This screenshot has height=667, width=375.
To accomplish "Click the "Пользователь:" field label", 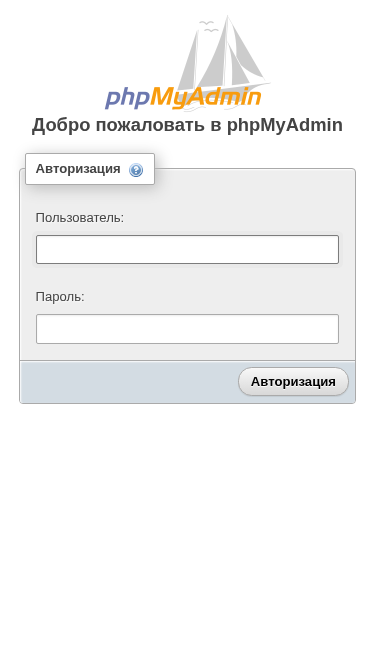I will tap(80, 218).
